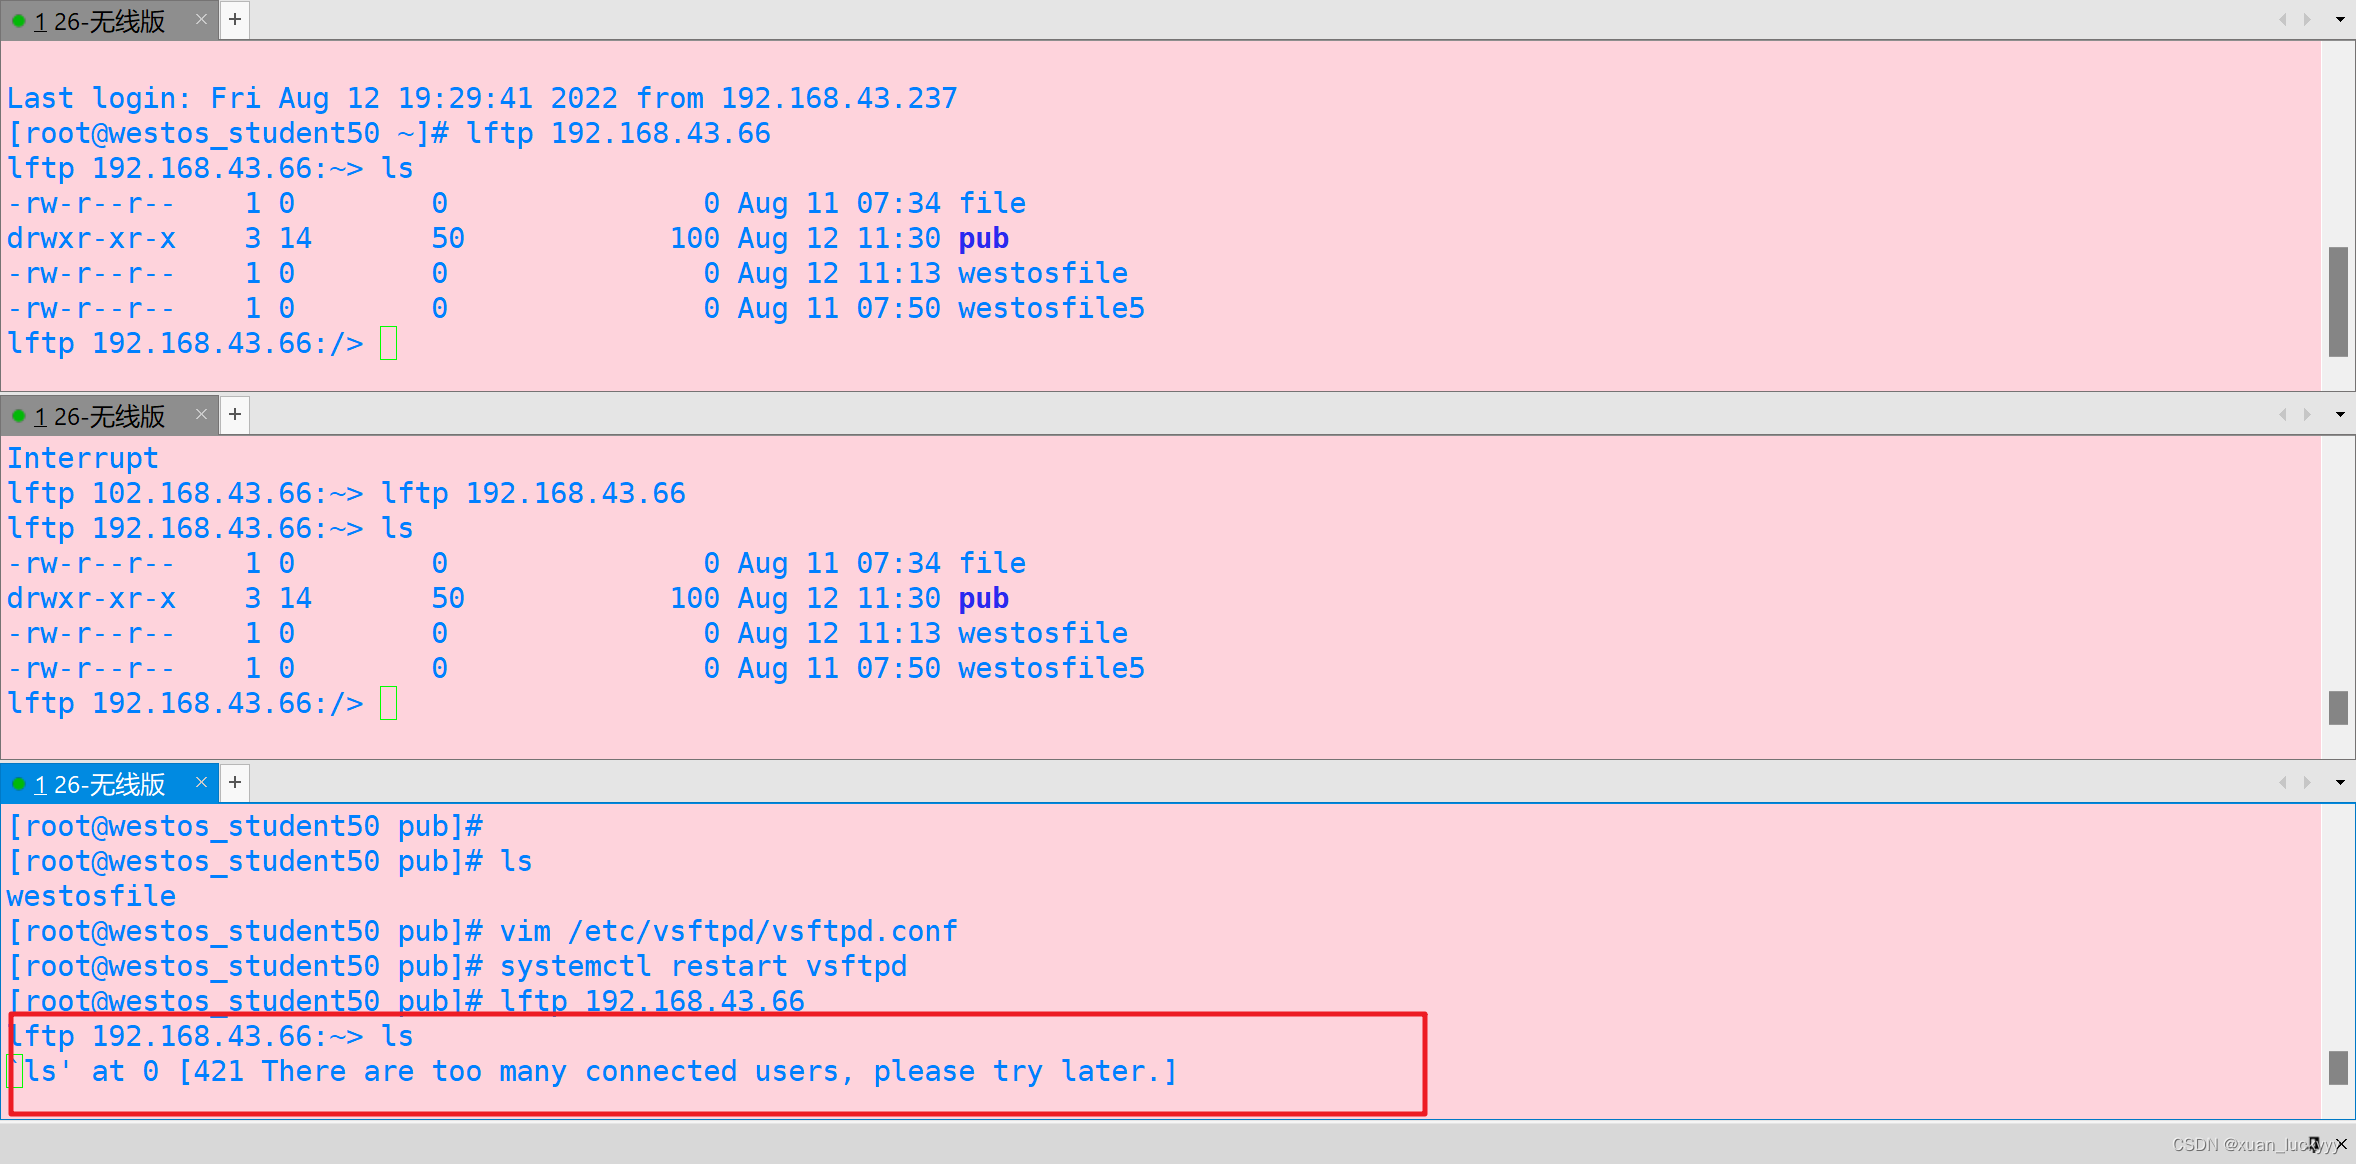This screenshot has height=1164, width=2356.
Task: Click the forward navigation arrow top-right corner
Action: [x=2306, y=17]
